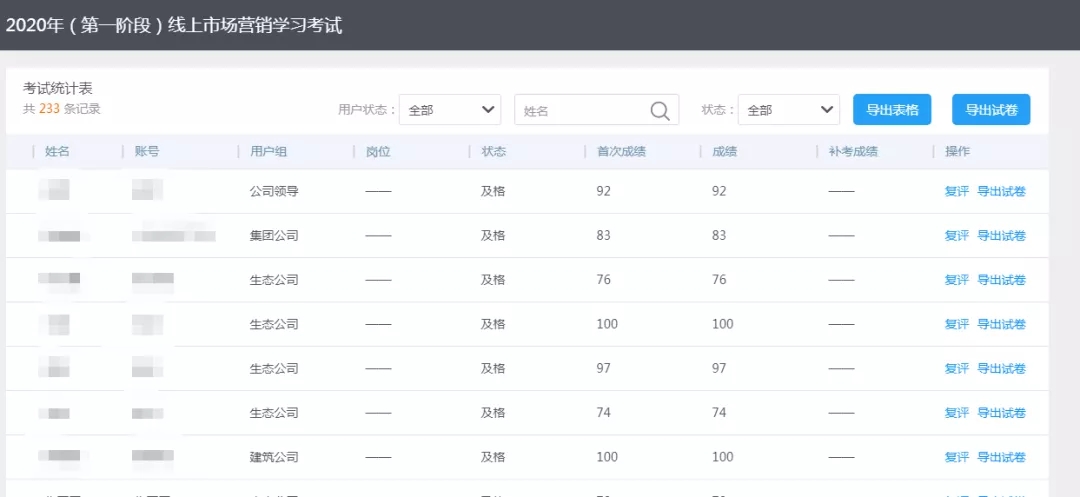Click 复评 link in 生态公司 row scoring 100
Viewport: 1080px width, 497px height.
pos(957,324)
